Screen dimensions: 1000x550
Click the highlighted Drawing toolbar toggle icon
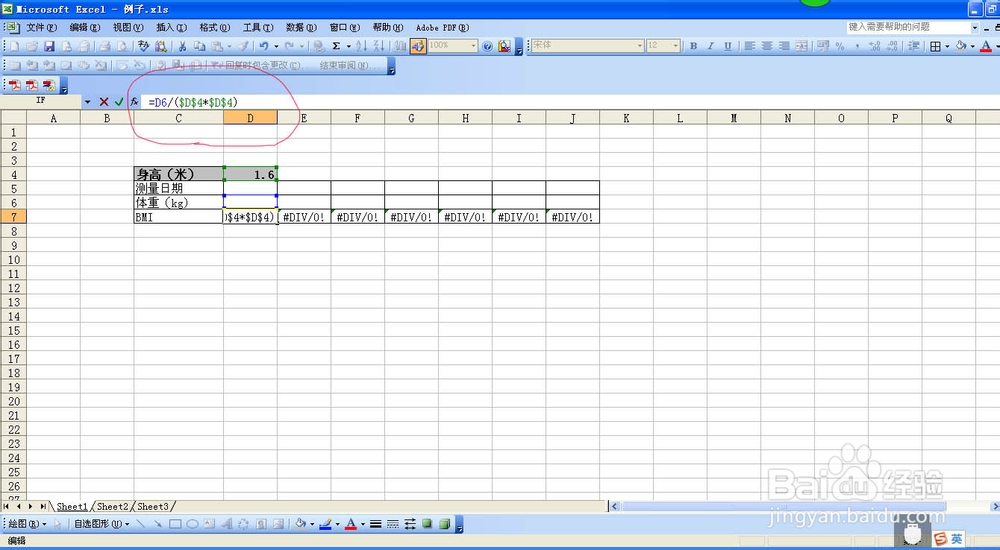click(x=418, y=46)
